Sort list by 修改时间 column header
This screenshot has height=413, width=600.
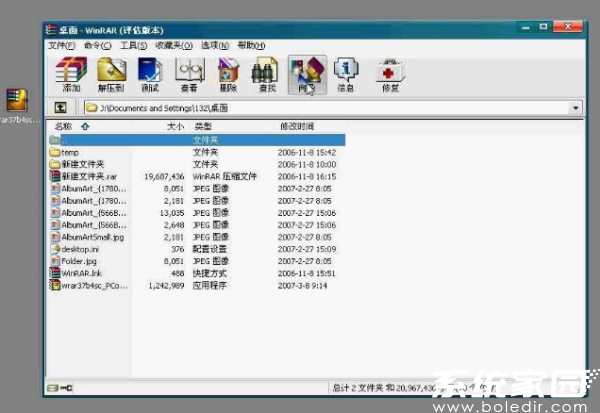297,127
